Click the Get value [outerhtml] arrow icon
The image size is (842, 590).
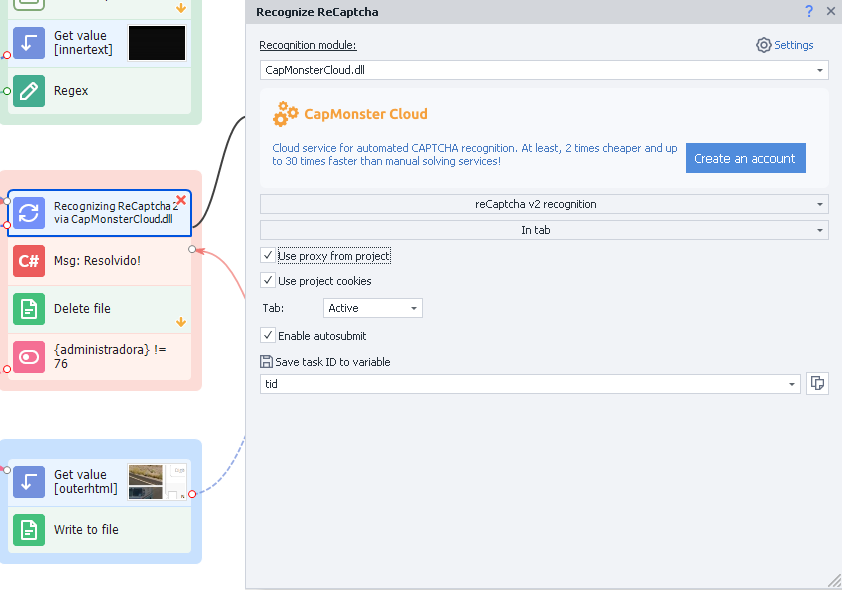(29, 482)
